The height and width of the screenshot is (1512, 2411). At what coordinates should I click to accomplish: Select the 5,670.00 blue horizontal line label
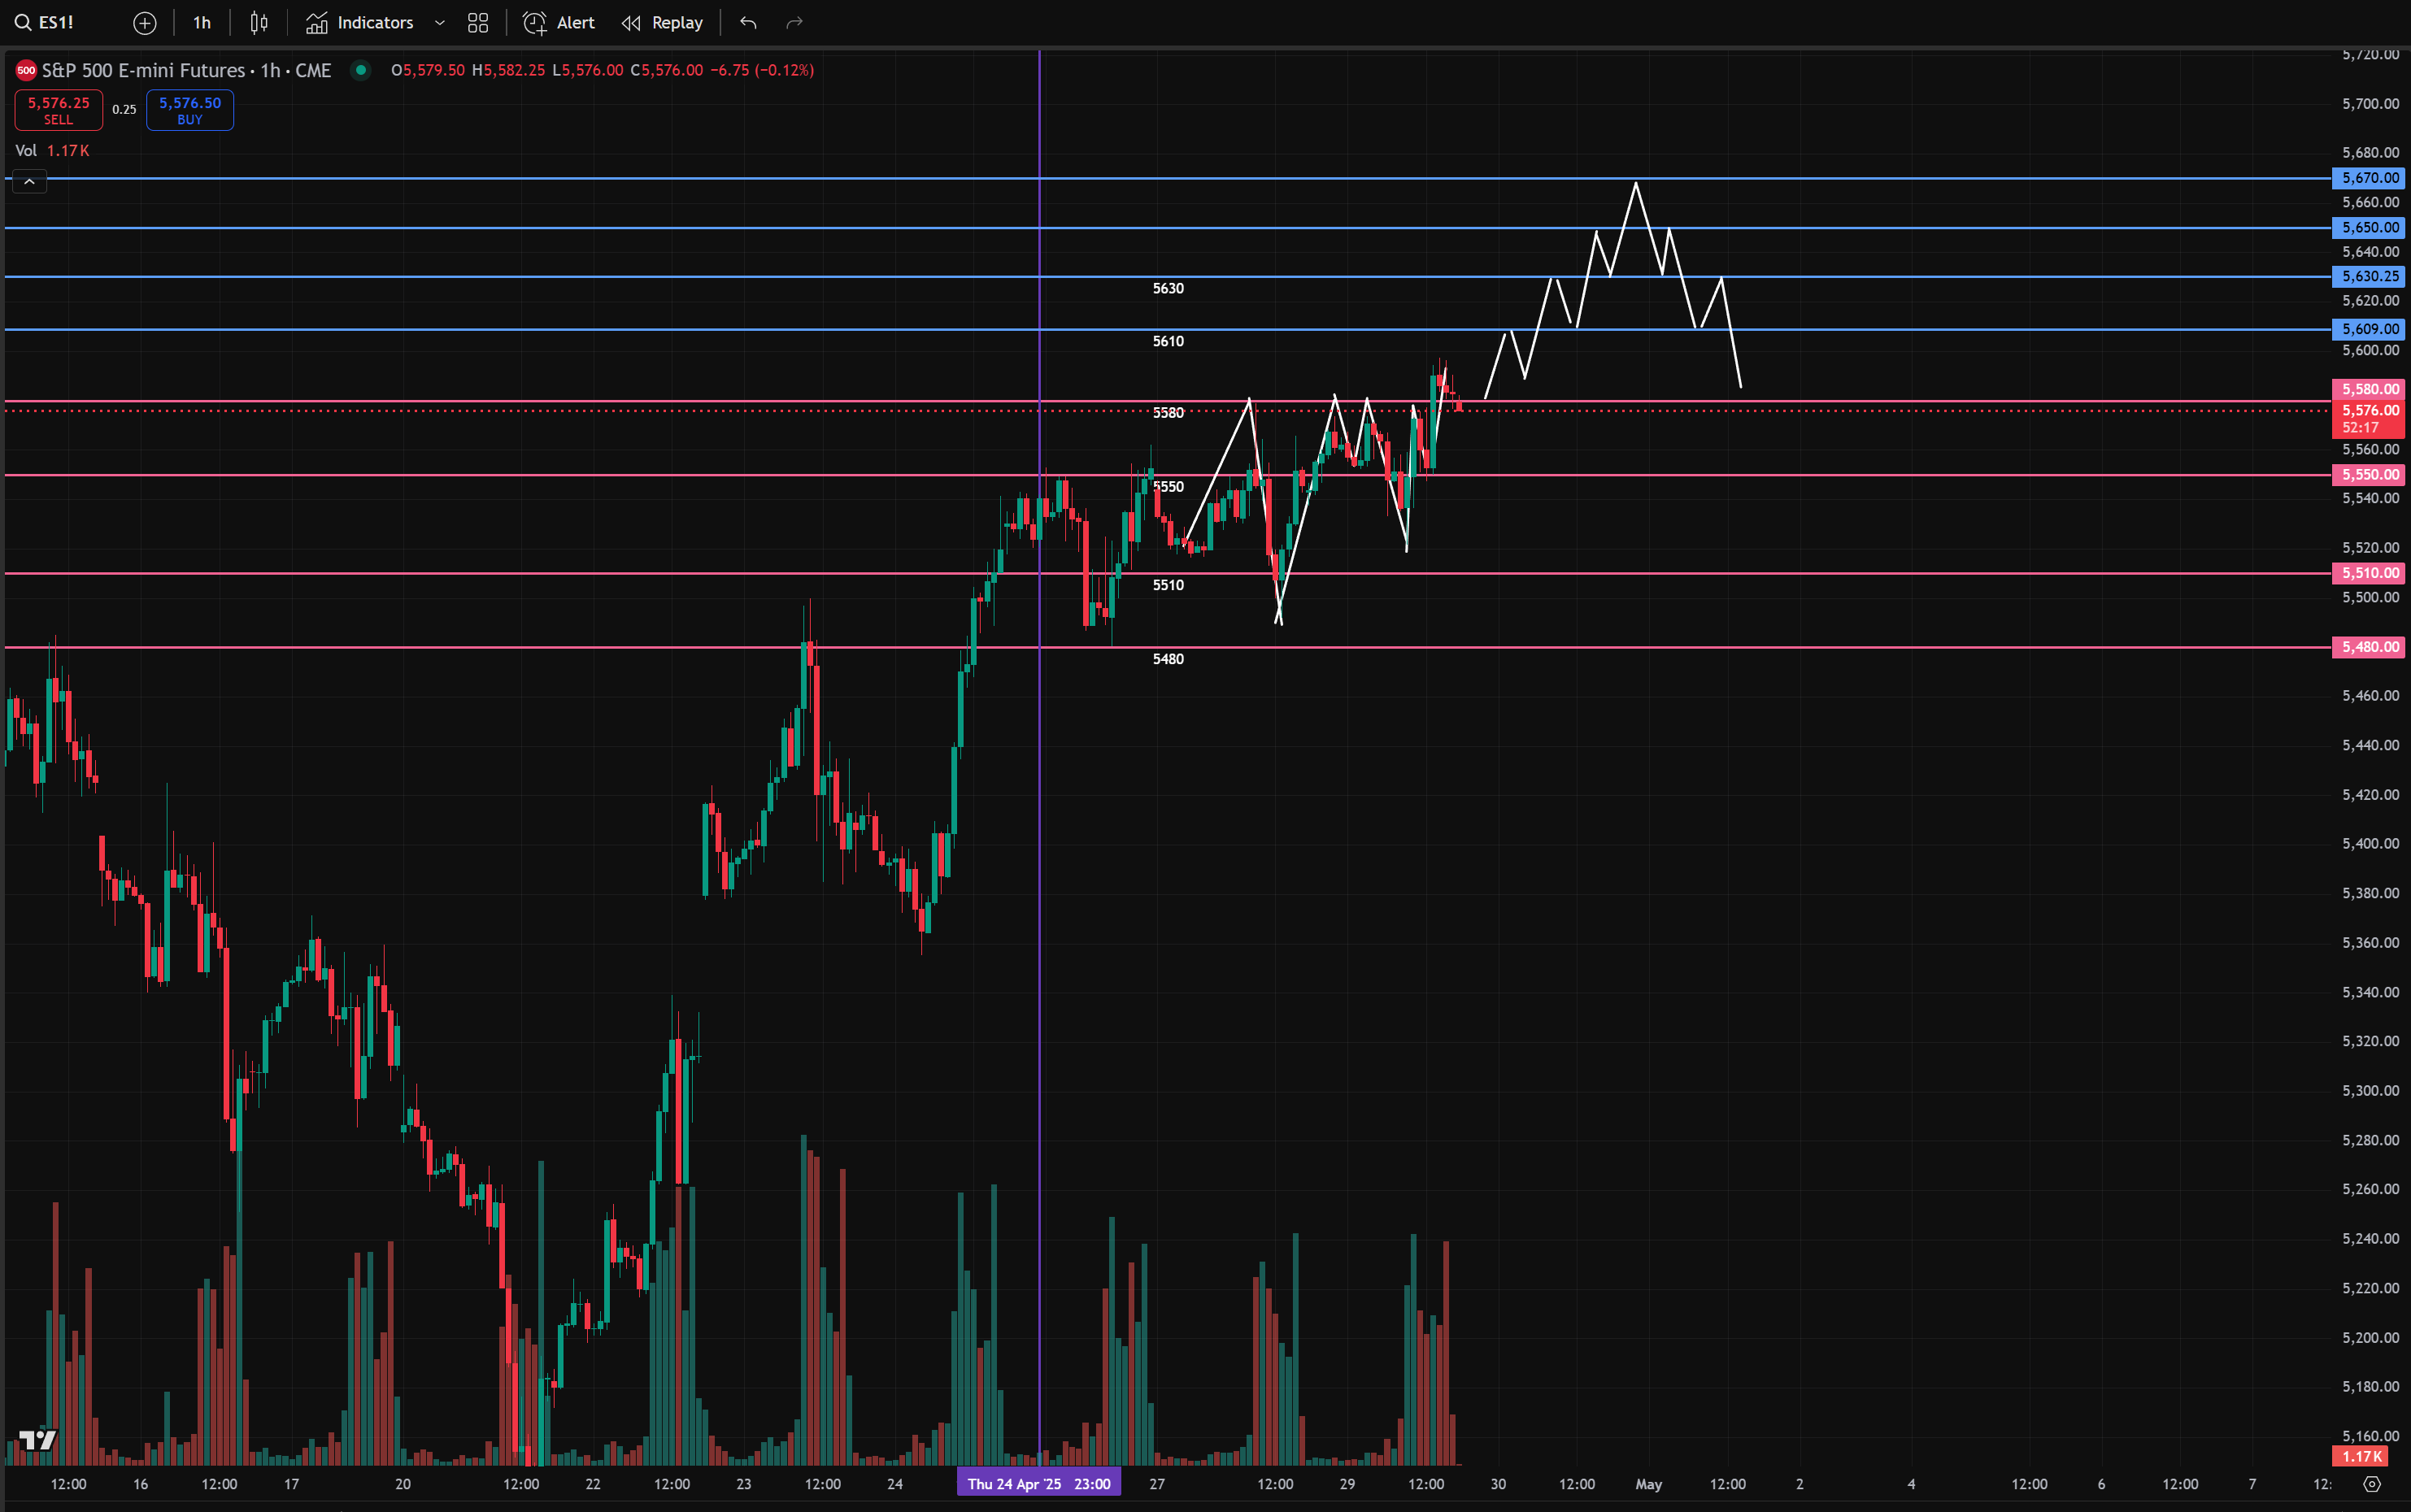2369,178
